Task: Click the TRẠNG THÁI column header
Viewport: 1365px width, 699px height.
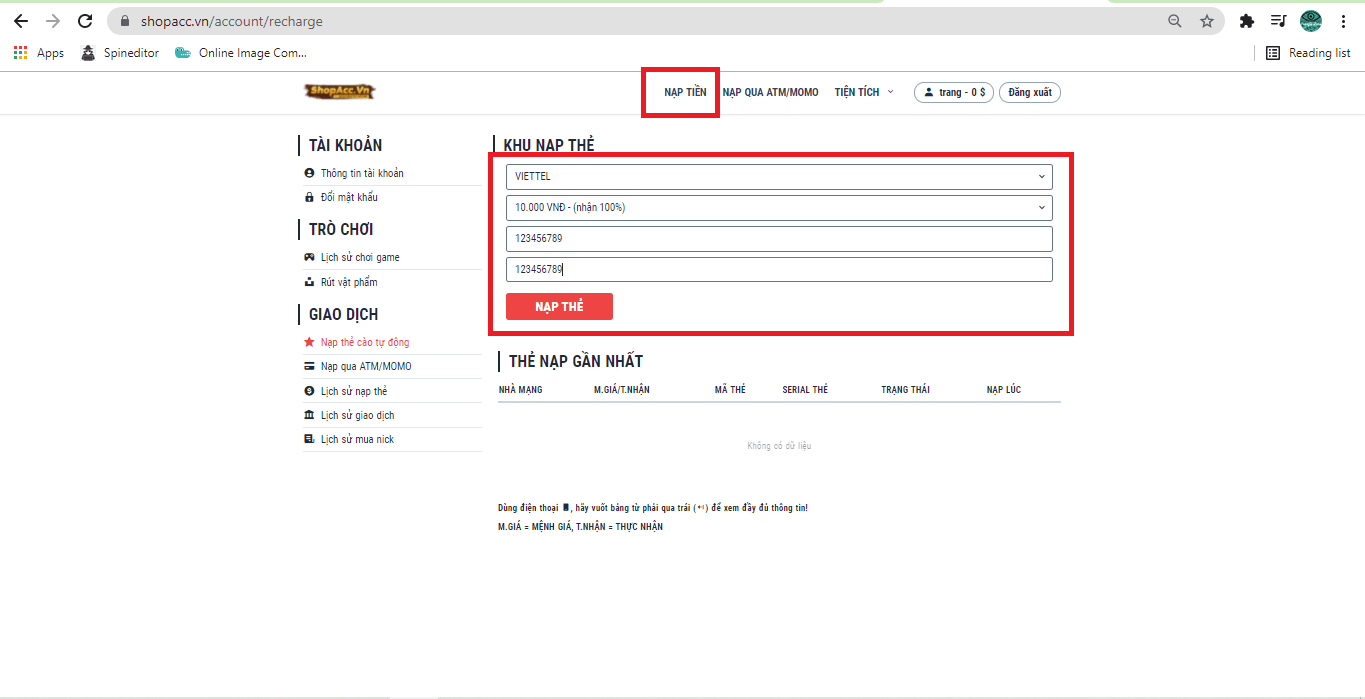Action: (905, 390)
